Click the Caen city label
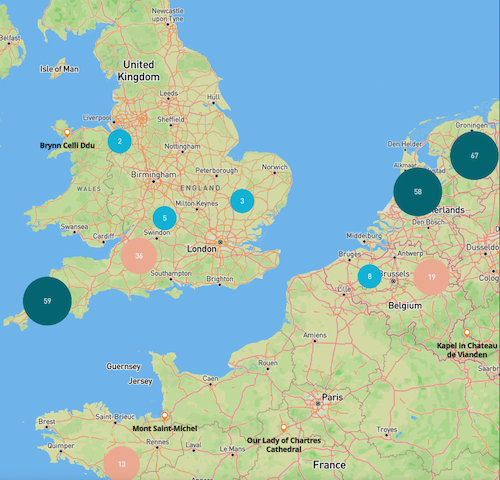The image size is (500, 480). pyautogui.click(x=211, y=379)
